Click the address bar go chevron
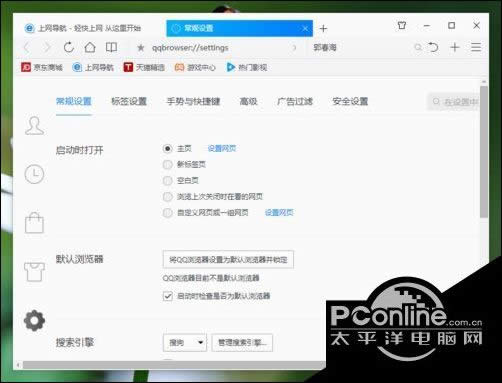 click(x=294, y=48)
